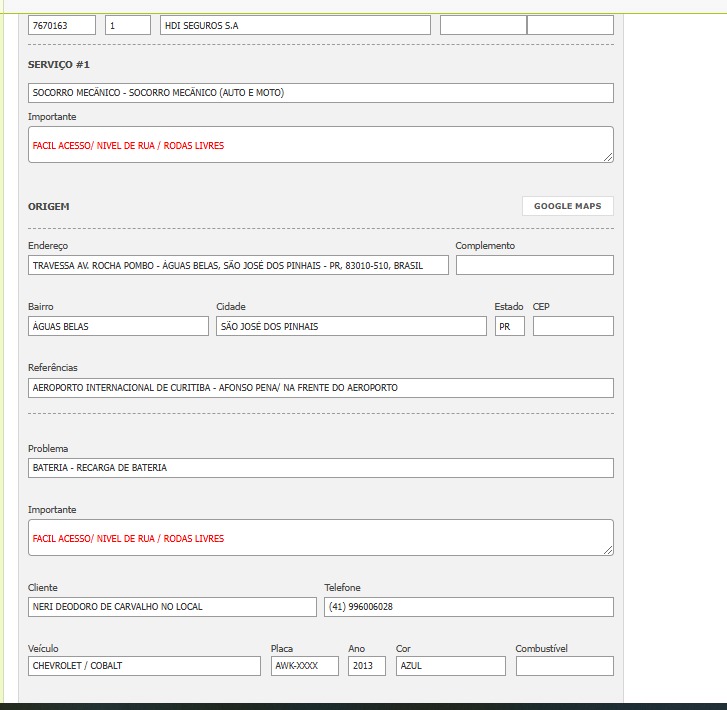727x710 pixels.
Task: Click the Referências text field
Action: click(x=320, y=388)
